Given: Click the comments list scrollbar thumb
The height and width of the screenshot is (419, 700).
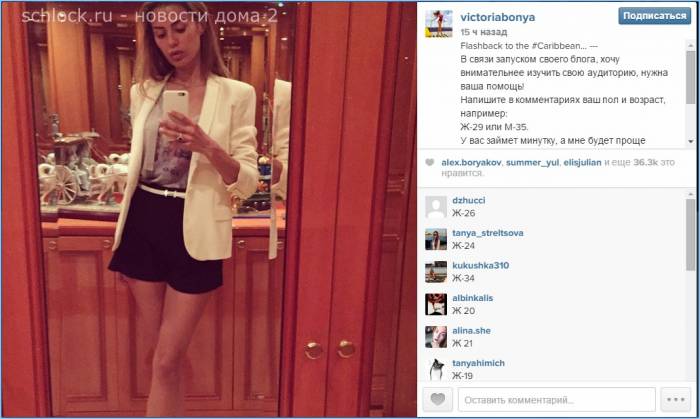Looking at the screenshot, I should [x=691, y=235].
